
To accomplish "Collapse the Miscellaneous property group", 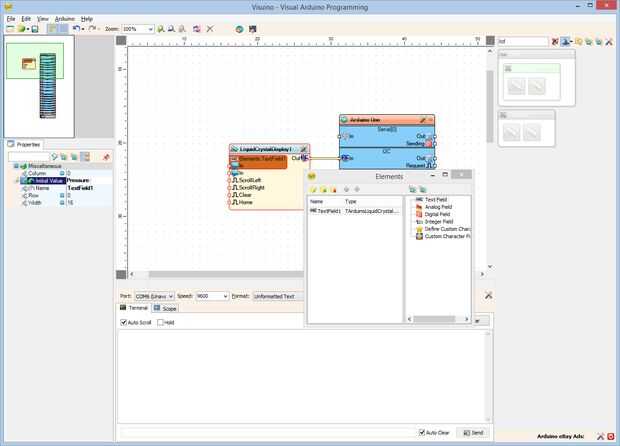I will coord(16,166).
